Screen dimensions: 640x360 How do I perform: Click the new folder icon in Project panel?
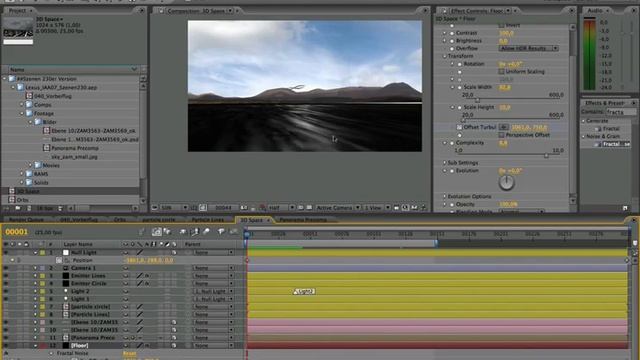point(18,208)
